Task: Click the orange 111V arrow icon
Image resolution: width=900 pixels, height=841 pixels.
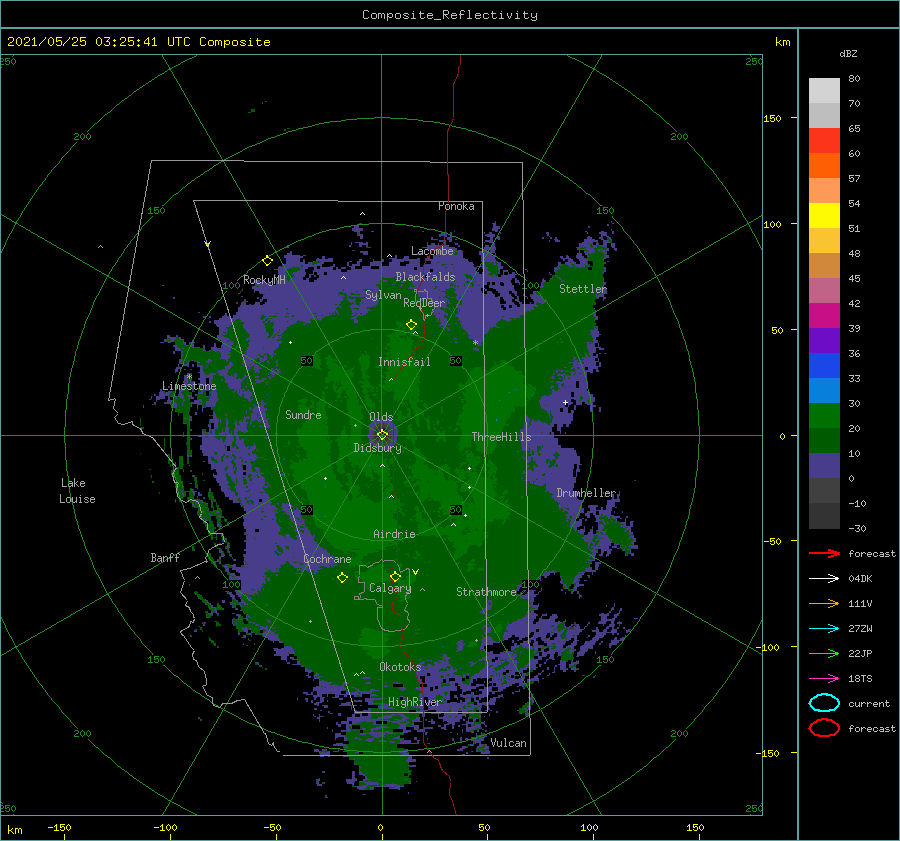Action: click(824, 603)
